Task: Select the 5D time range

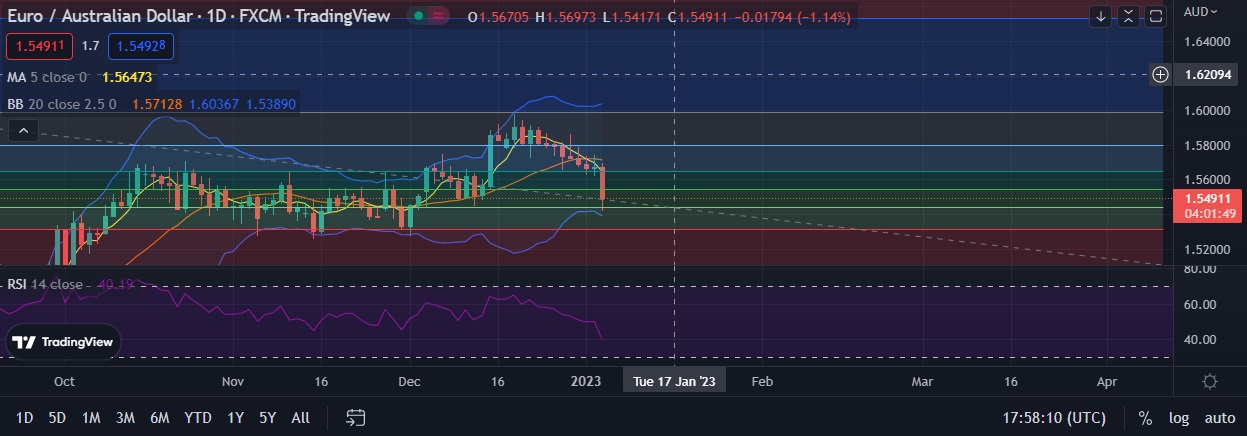Action: point(57,417)
